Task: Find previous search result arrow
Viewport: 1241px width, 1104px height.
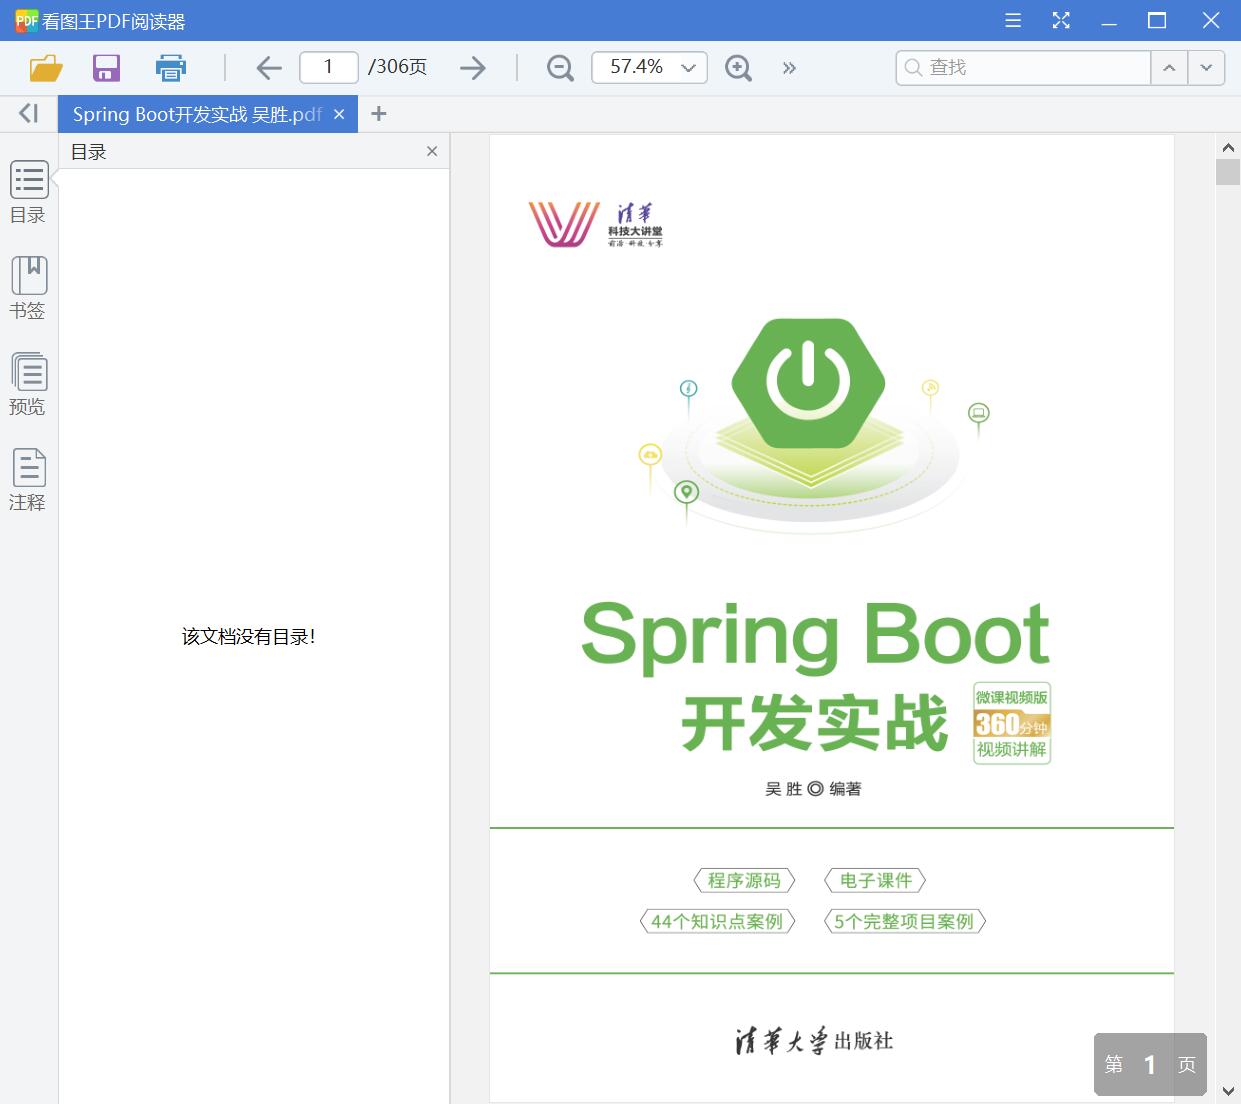Action: [x=1169, y=67]
